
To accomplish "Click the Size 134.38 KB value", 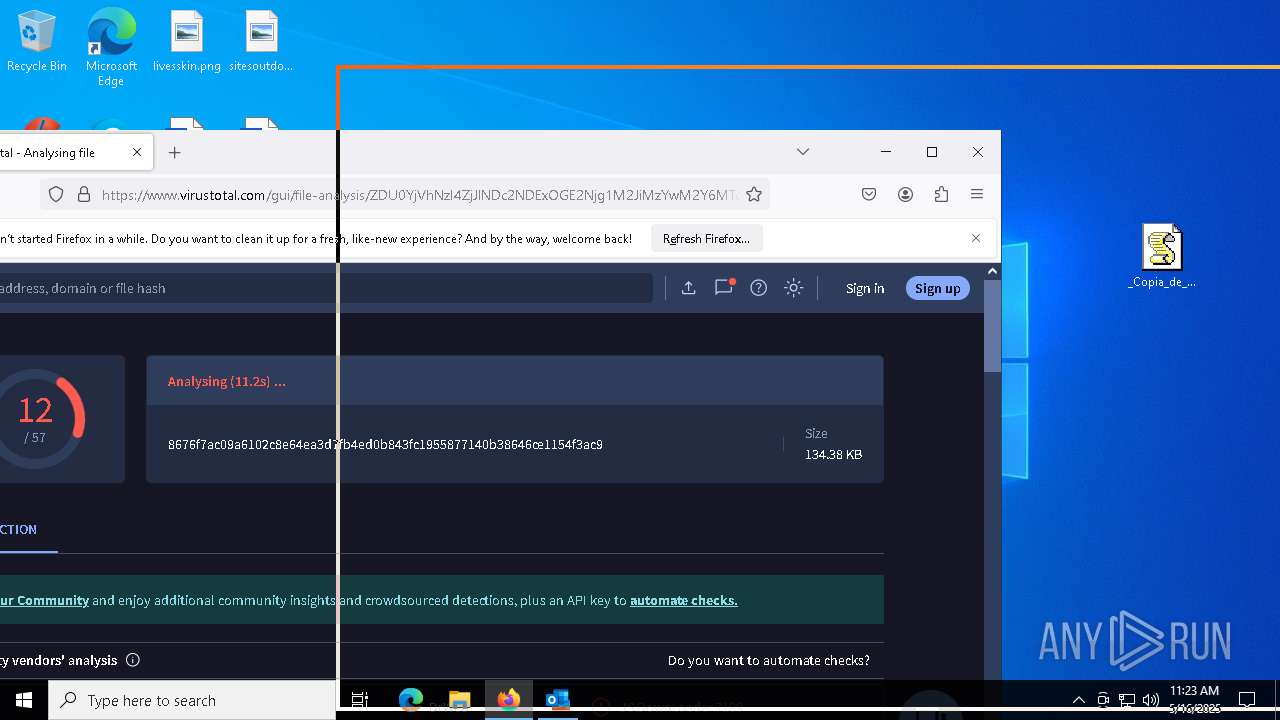I will tap(833, 455).
